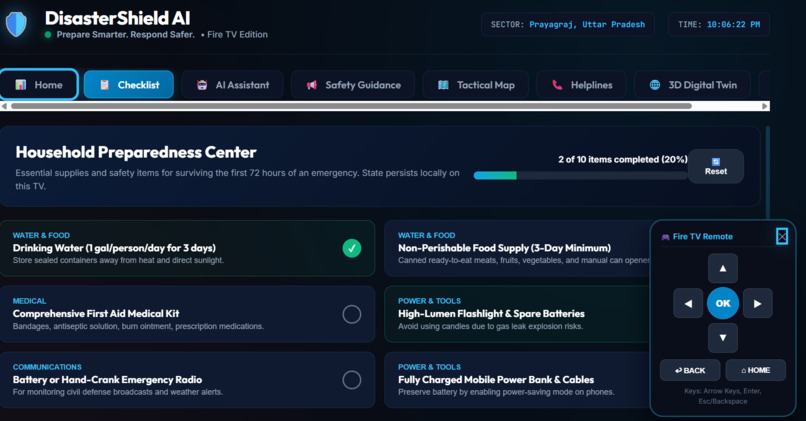Image resolution: width=806 pixels, height=421 pixels.
Task: Click "Keys: Arrow Keys, Enter, Esc/Backspace" hint
Action: click(x=723, y=396)
